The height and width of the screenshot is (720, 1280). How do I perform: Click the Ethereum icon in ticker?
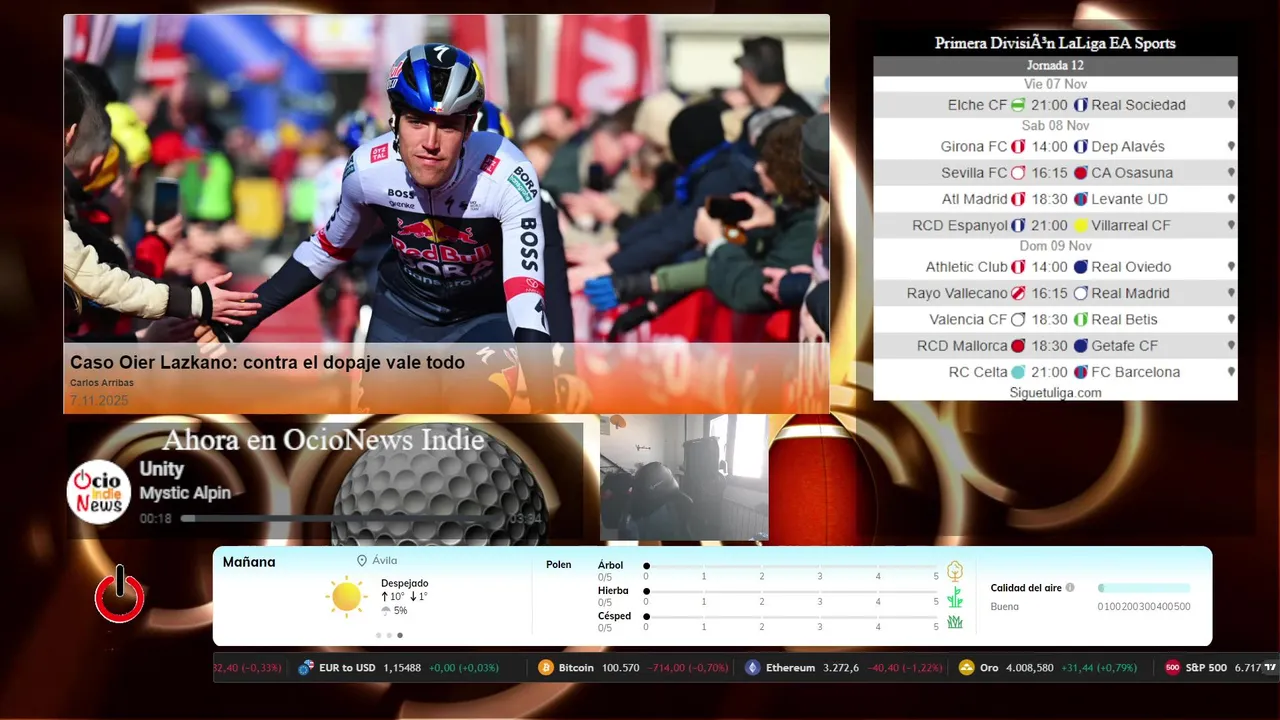[x=752, y=668]
